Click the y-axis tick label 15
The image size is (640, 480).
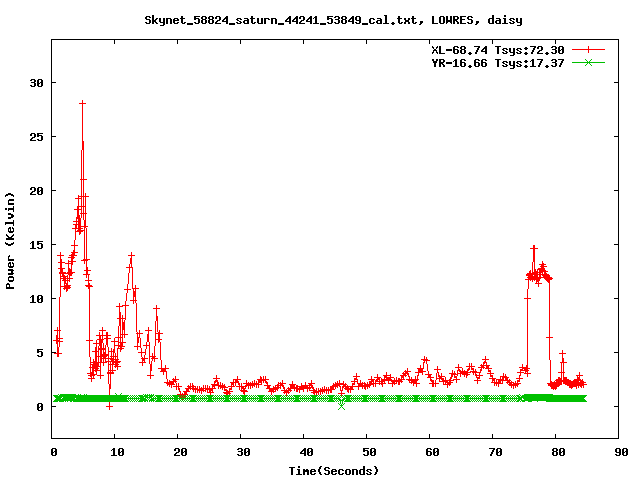[36, 245]
